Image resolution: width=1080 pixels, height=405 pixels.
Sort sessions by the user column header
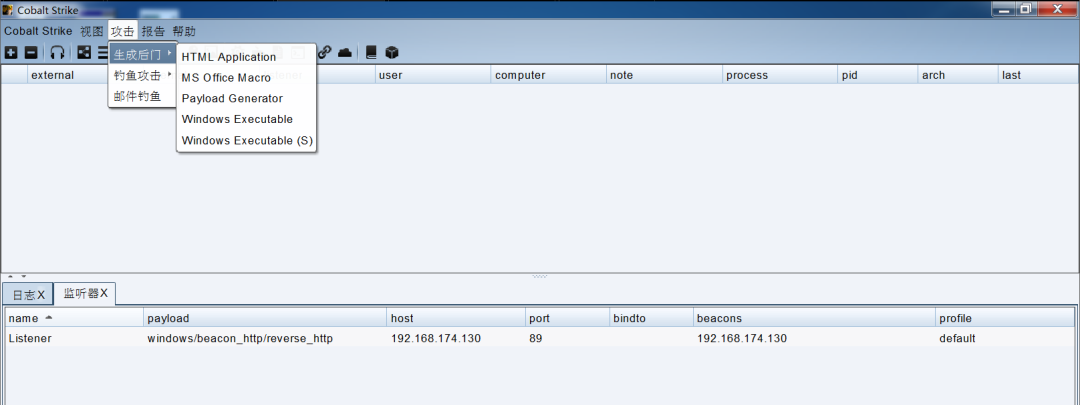(433, 75)
